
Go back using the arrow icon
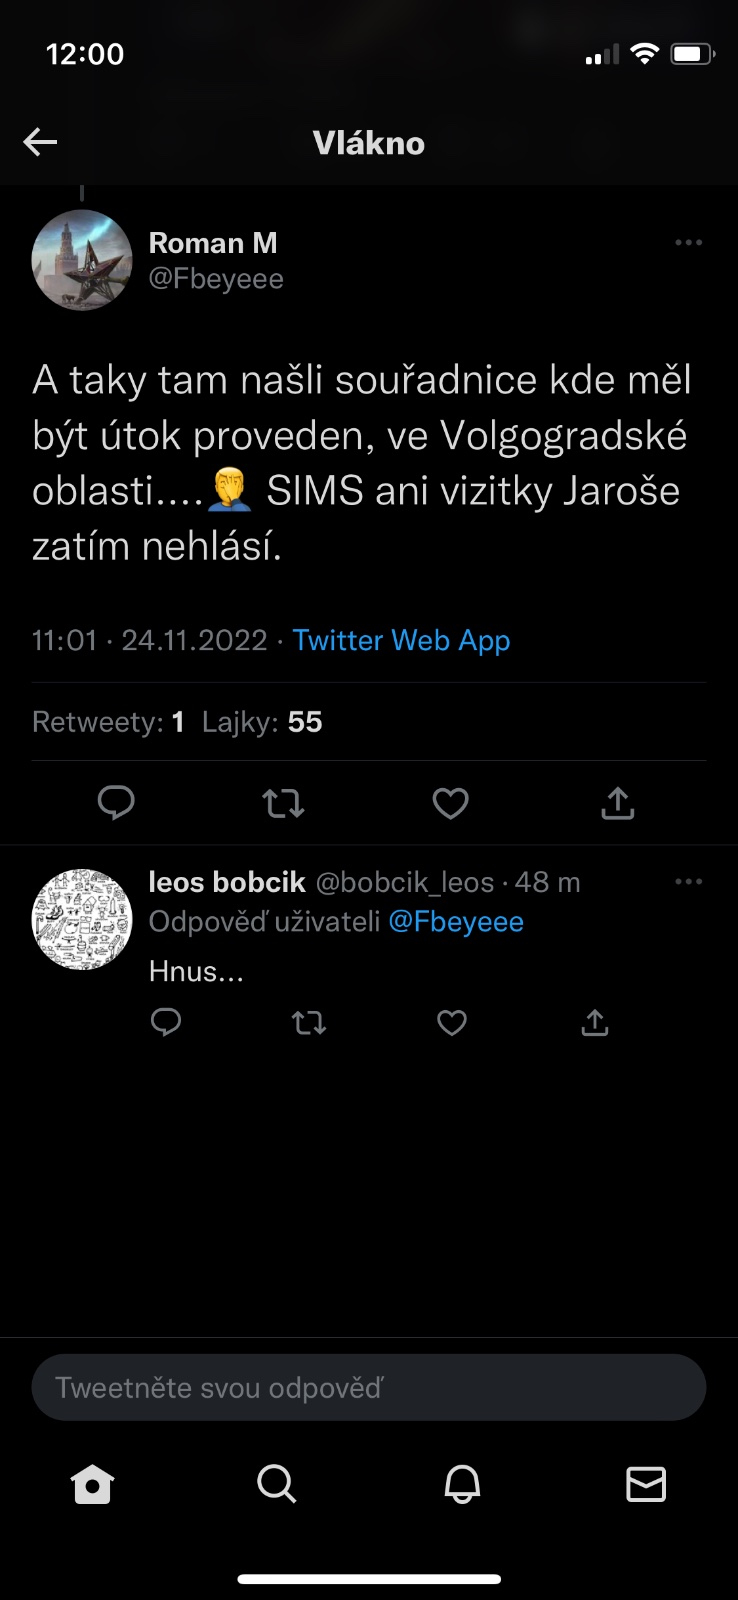pos(40,142)
